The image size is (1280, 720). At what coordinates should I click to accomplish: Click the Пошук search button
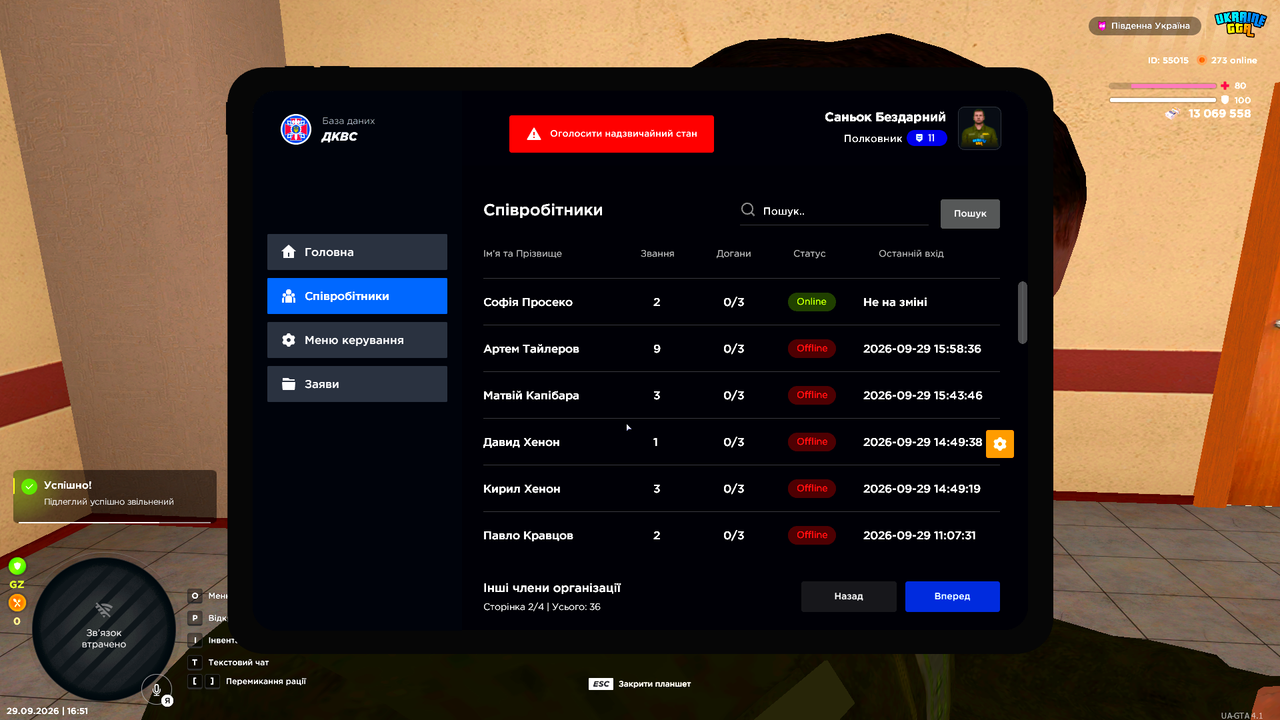point(970,214)
